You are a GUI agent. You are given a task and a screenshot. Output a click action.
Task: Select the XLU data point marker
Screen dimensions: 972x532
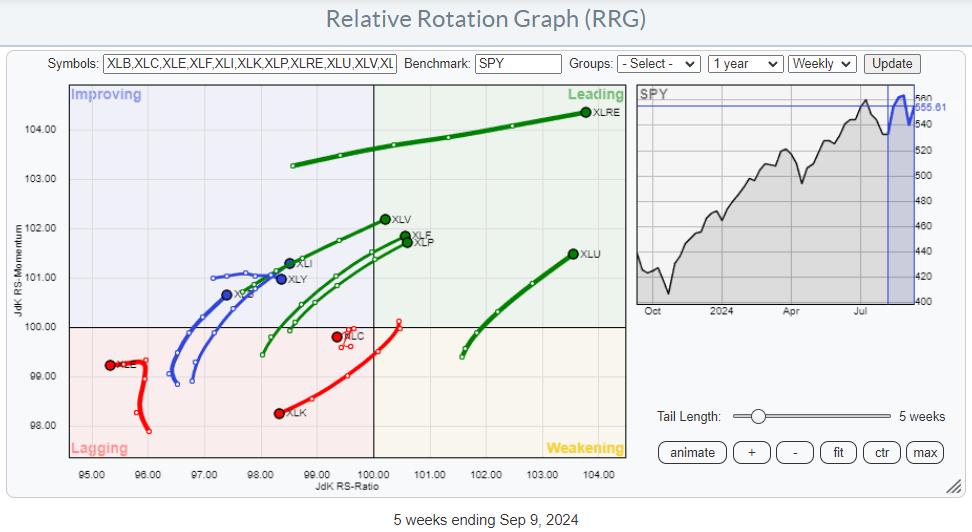573,254
